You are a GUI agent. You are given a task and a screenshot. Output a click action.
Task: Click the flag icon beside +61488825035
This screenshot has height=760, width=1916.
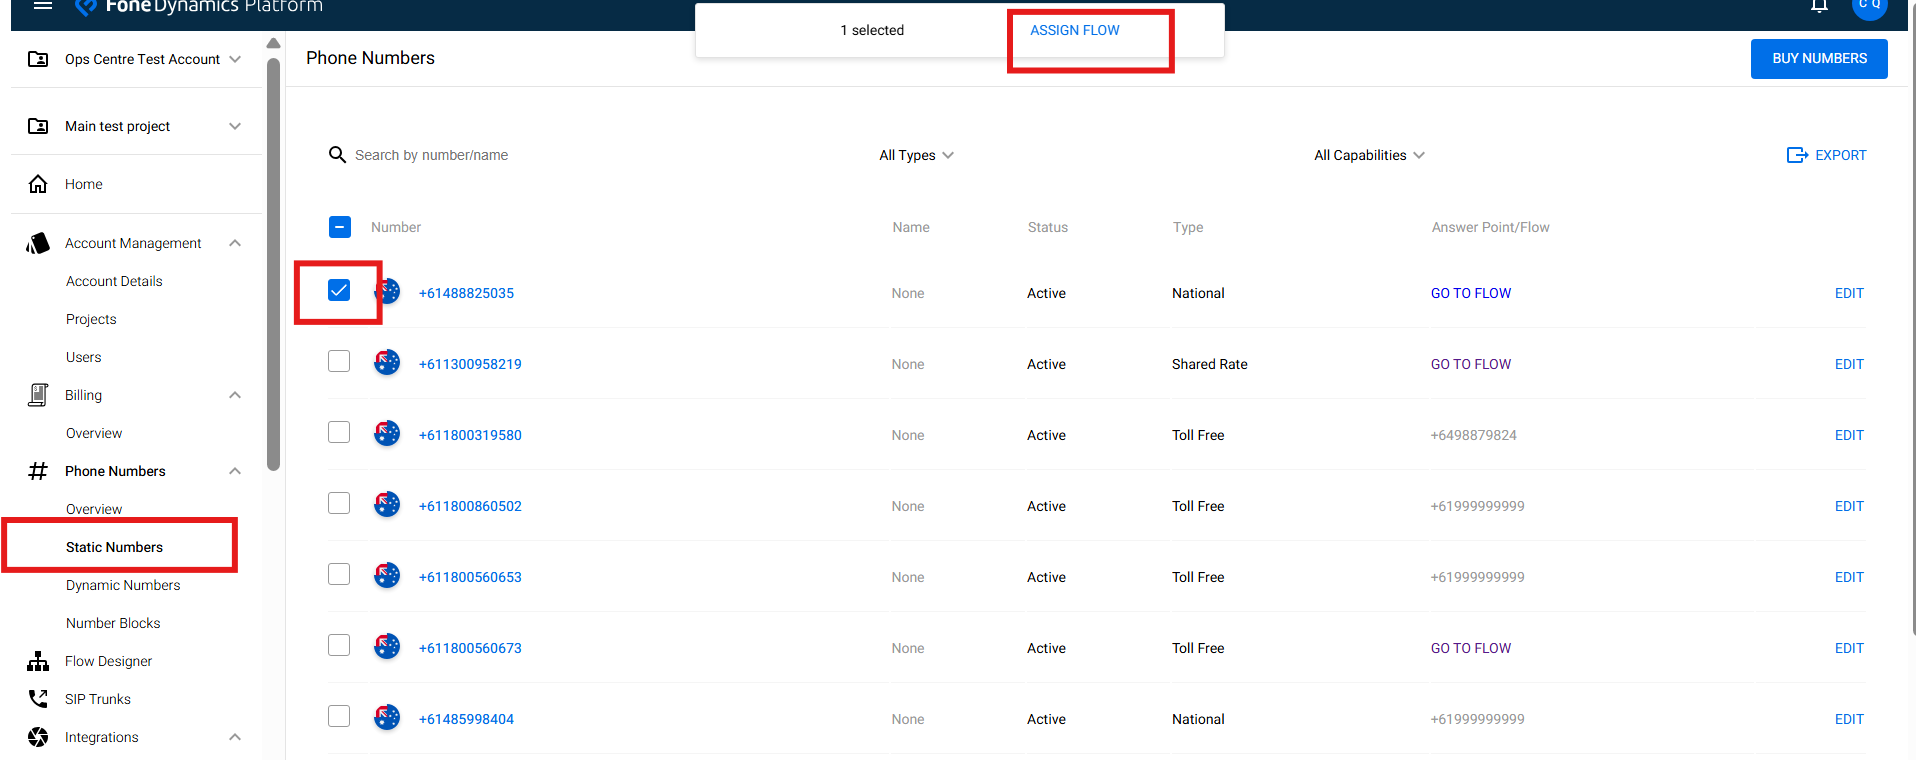click(x=387, y=291)
